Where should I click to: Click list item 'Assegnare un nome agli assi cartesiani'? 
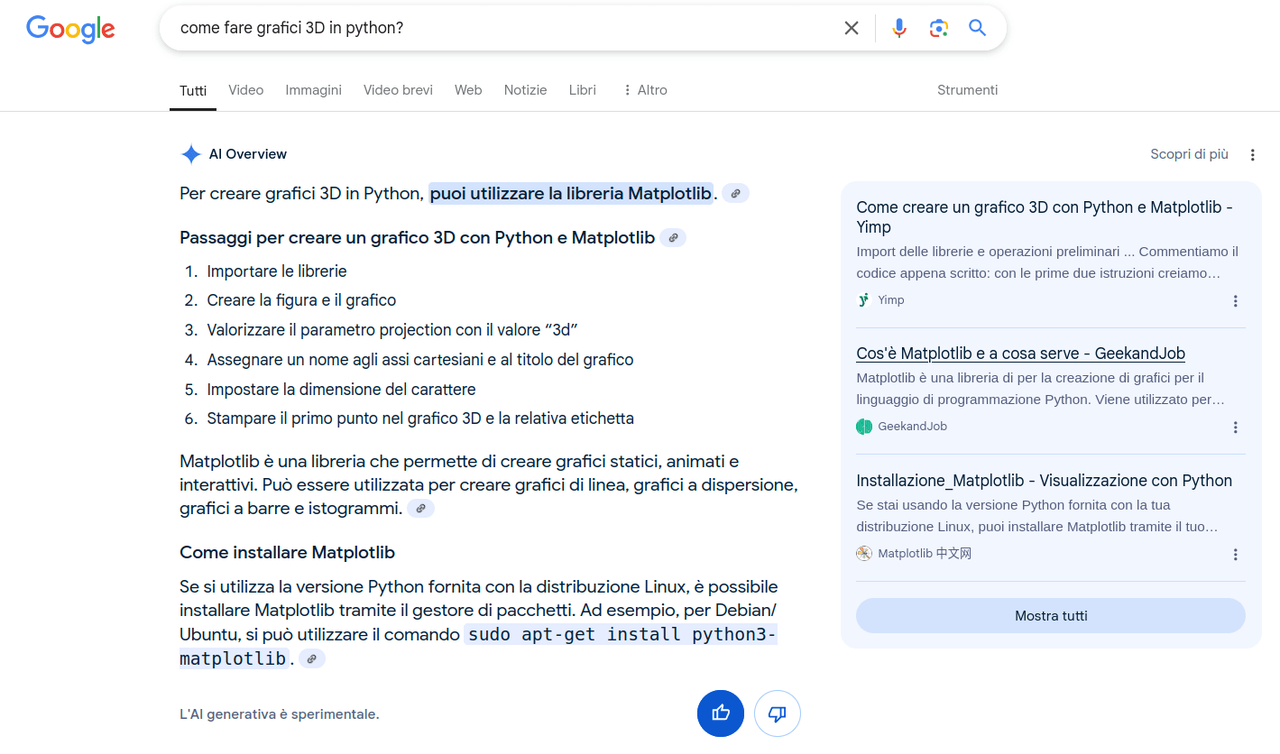(420, 360)
